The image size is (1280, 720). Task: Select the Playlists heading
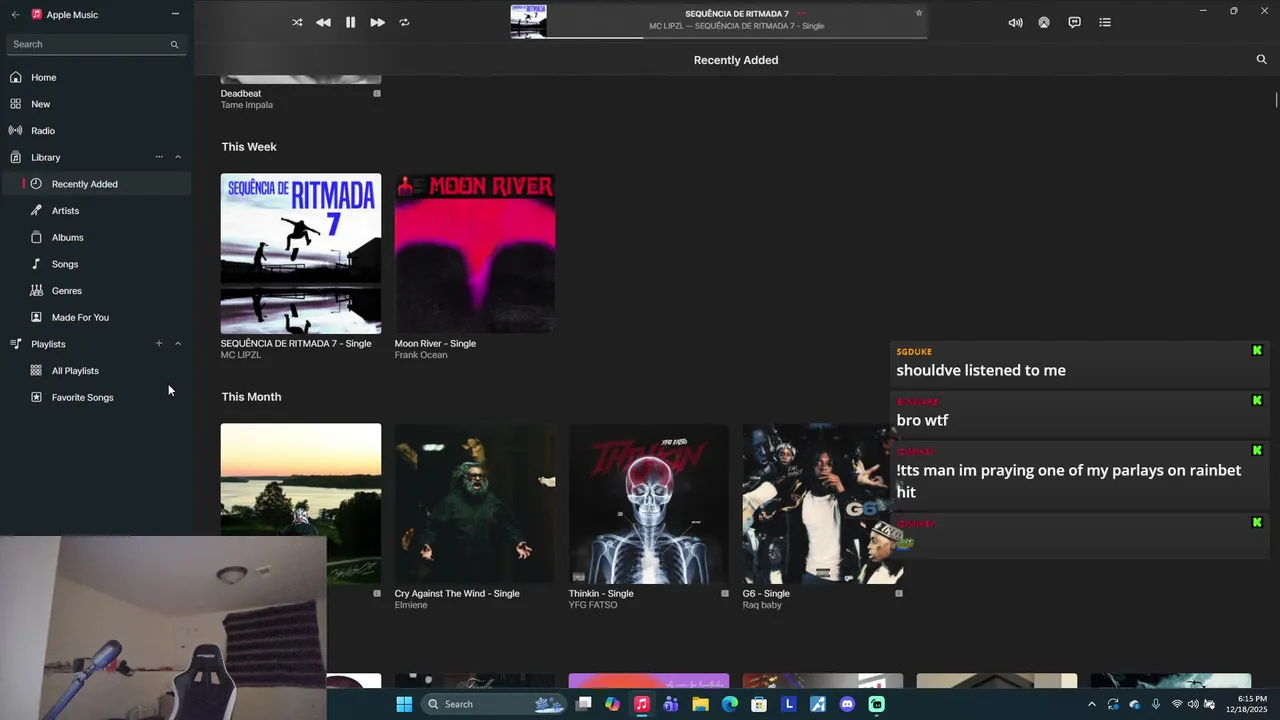point(48,344)
